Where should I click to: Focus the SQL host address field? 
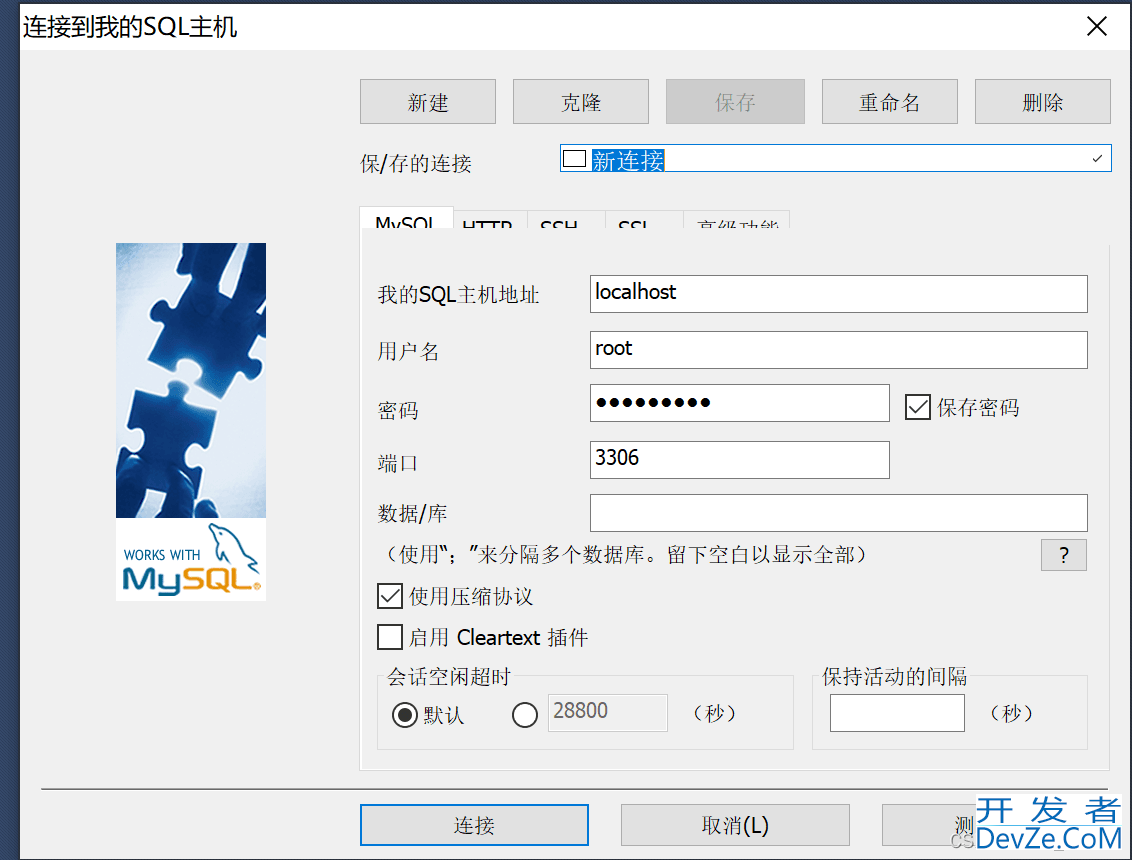838,294
